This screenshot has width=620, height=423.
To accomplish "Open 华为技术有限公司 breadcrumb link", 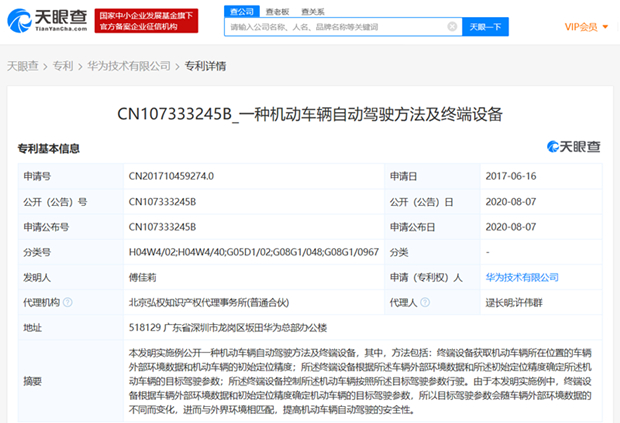I will tap(129, 66).
